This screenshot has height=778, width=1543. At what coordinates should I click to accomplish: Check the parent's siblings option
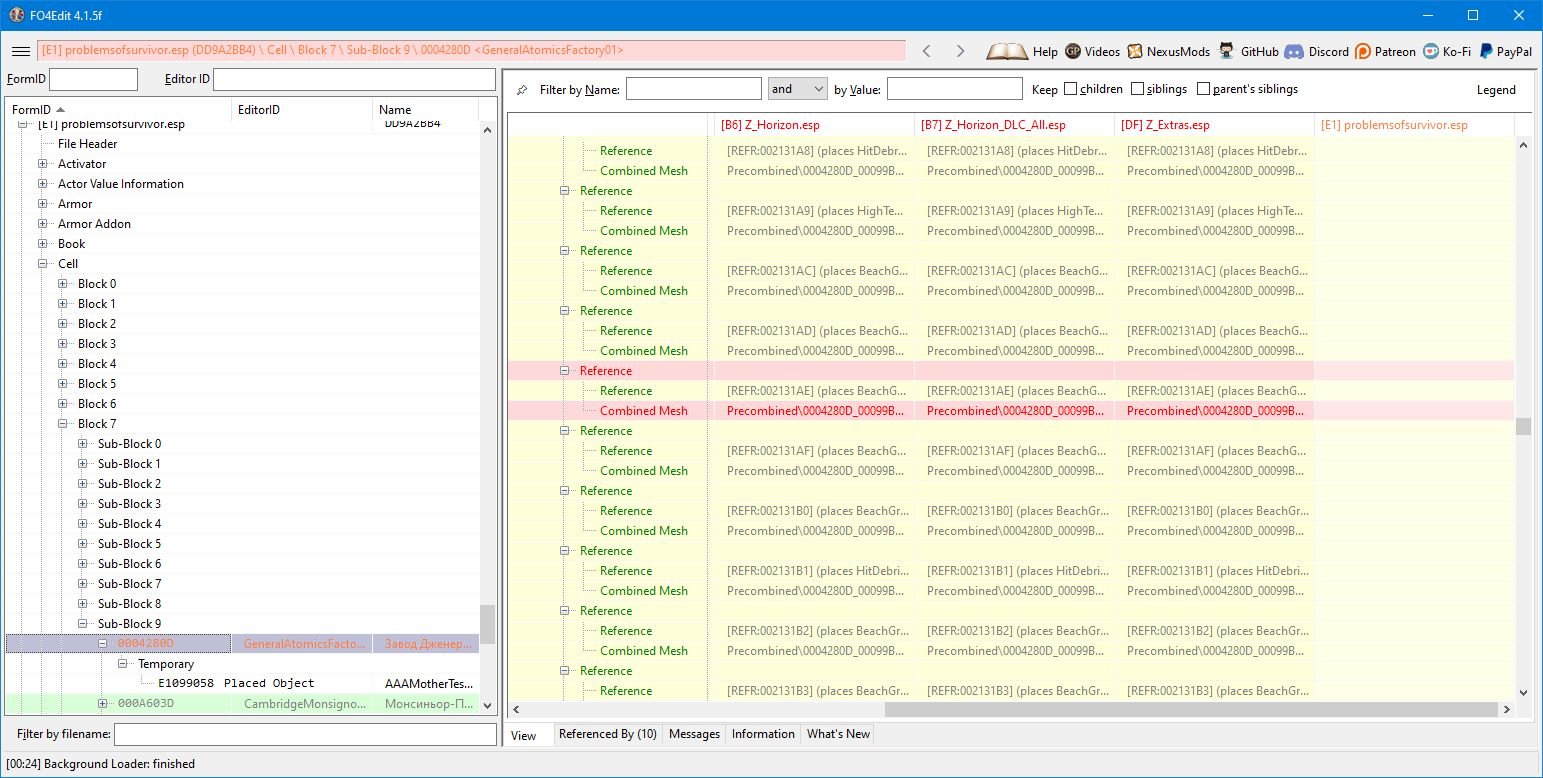(x=1203, y=89)
